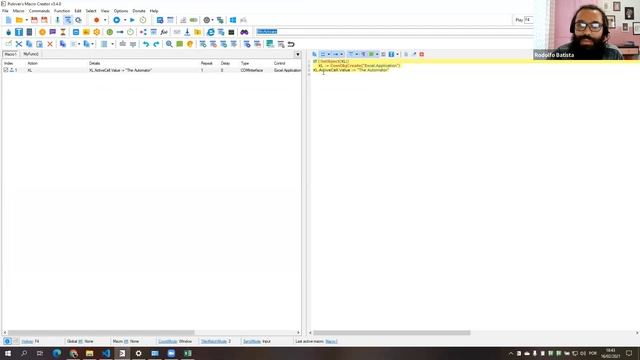Expand the Play button dropdown arrow
Screen dimensions: 640x360
point(124,20)
